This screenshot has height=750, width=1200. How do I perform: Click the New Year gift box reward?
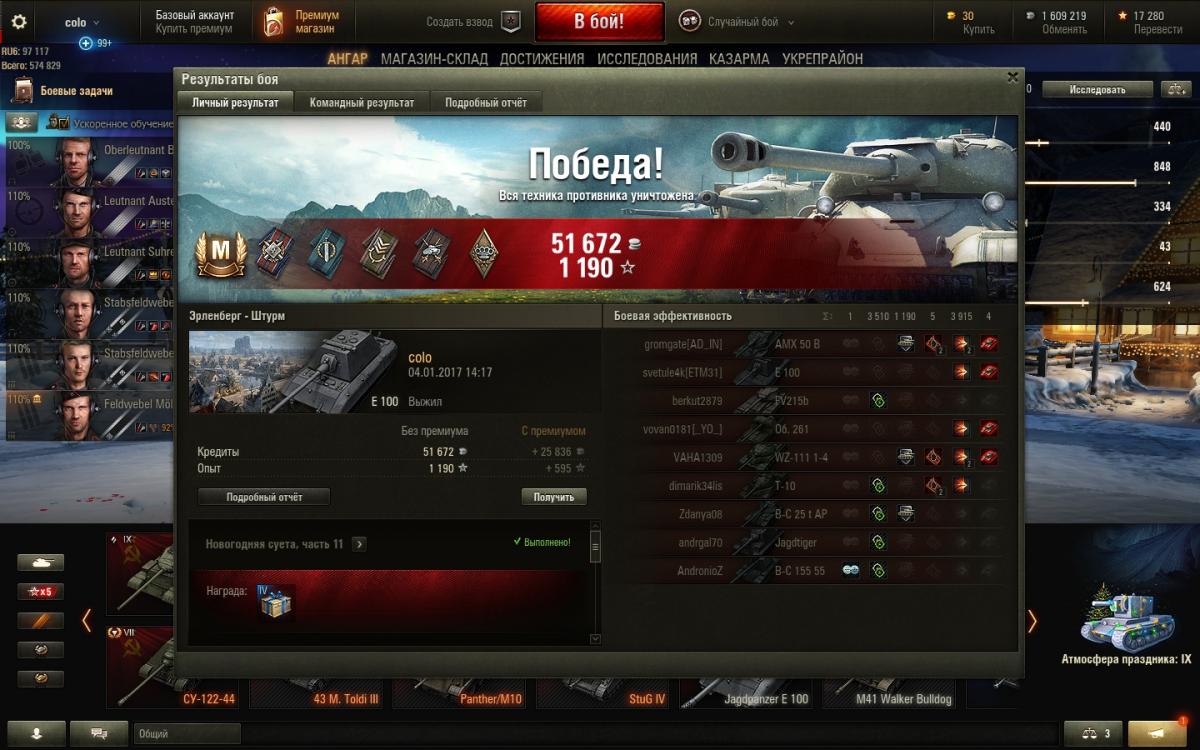pyautogui.click(x=275, y=601)
